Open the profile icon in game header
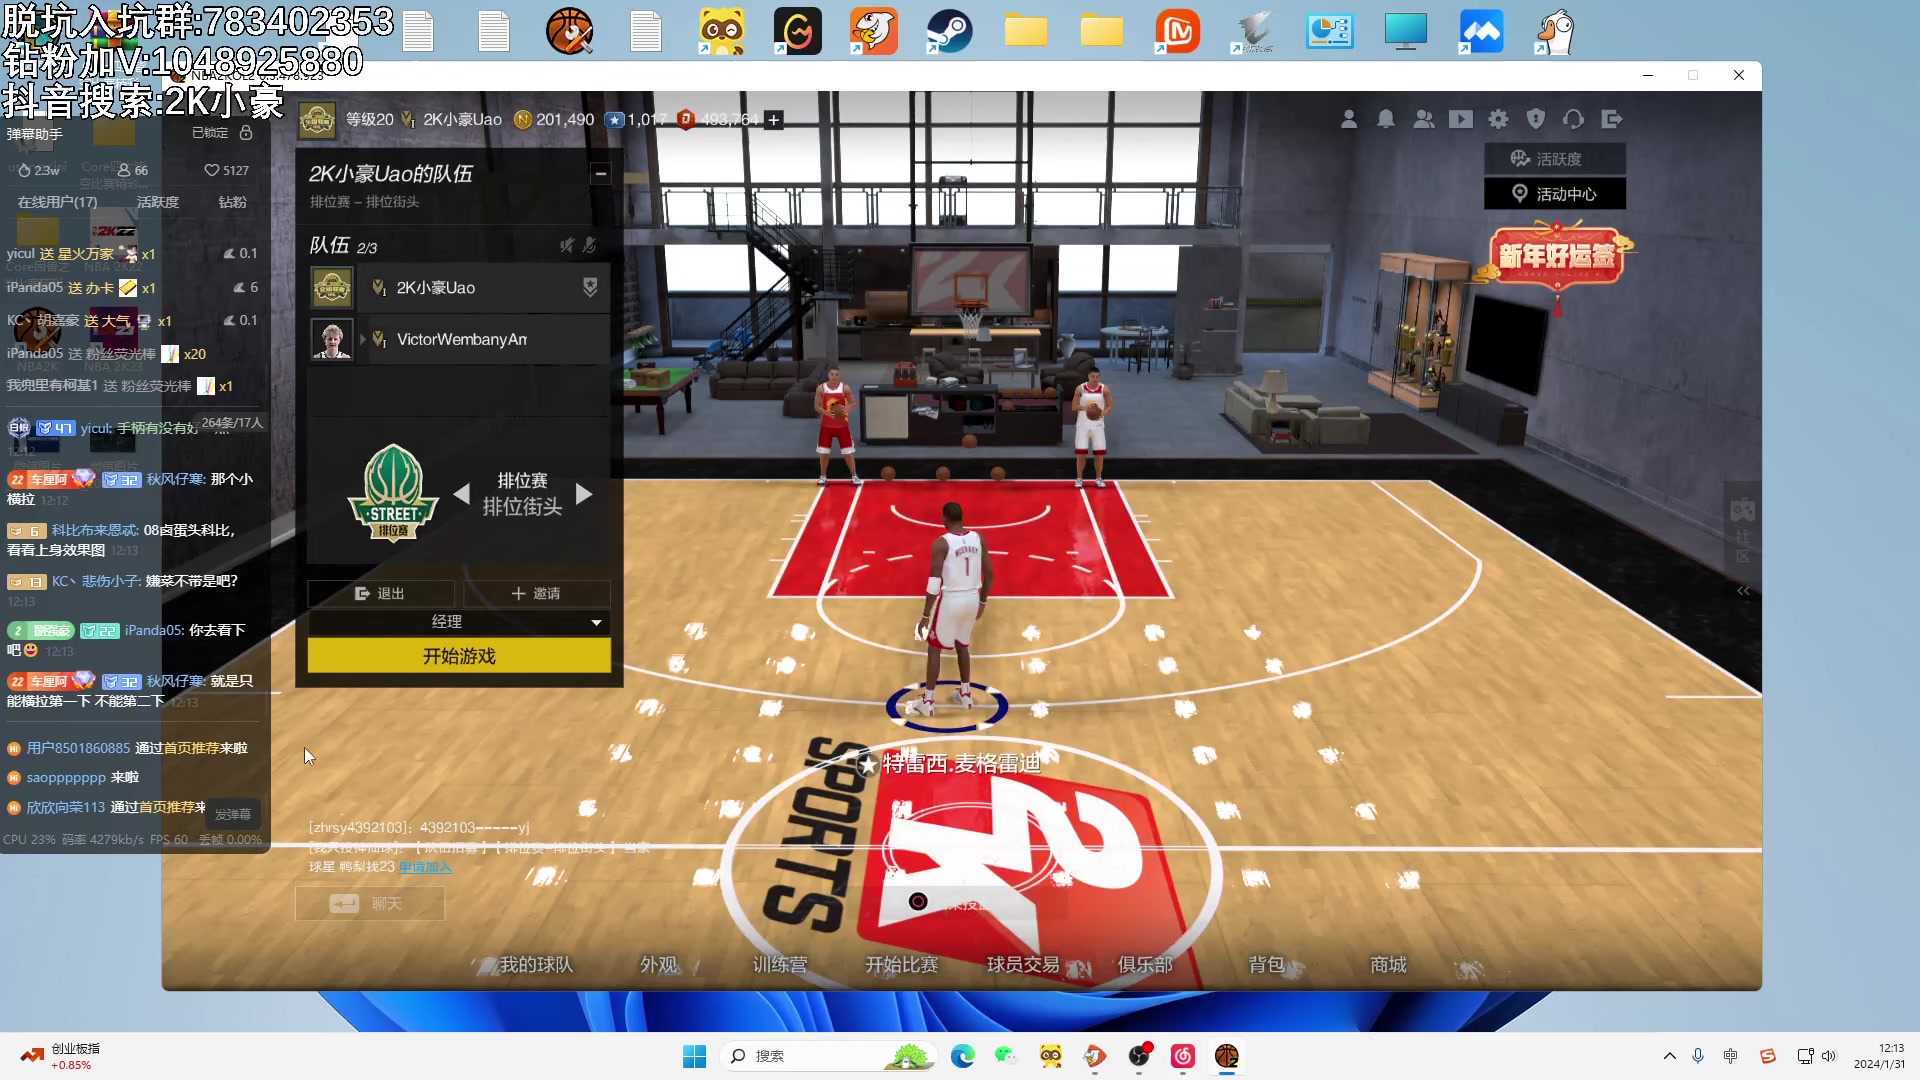This screenshot has width=1920, height=1080. click(1348, 119)
